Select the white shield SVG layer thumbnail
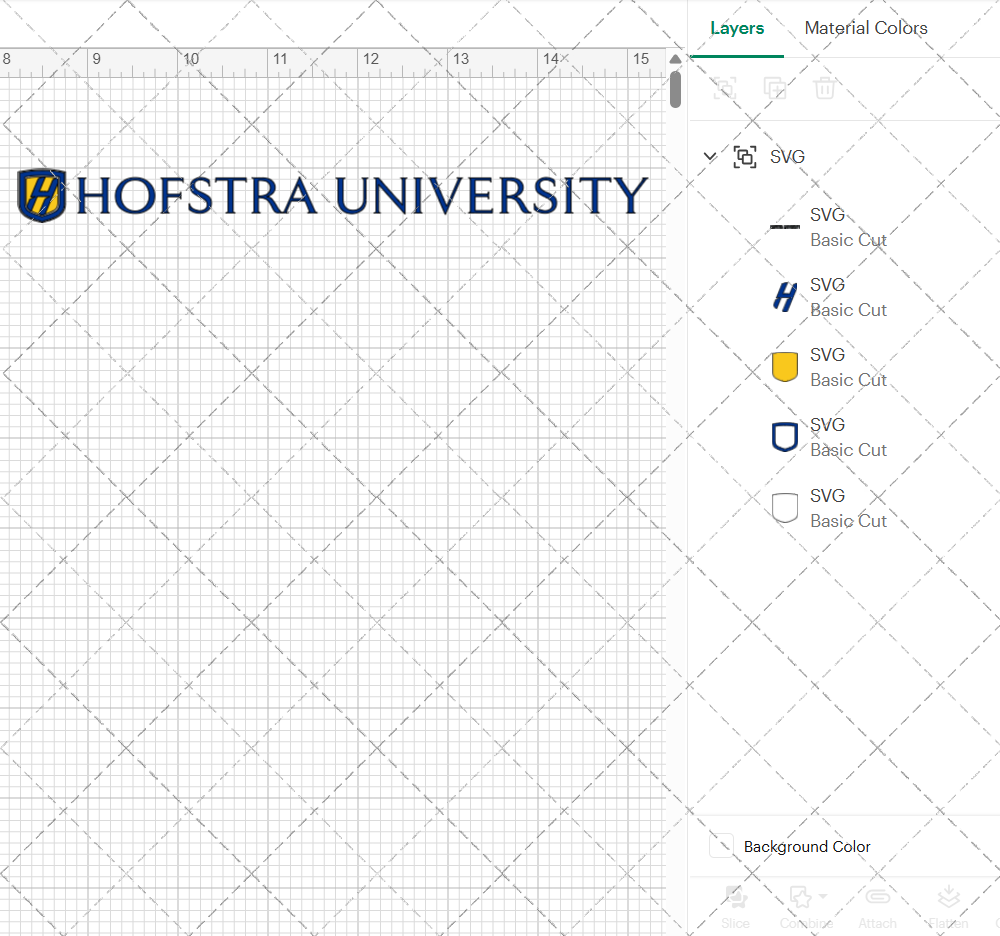Image resolution: width=1000 pixels, height=936 pixels. coord(785,508)
